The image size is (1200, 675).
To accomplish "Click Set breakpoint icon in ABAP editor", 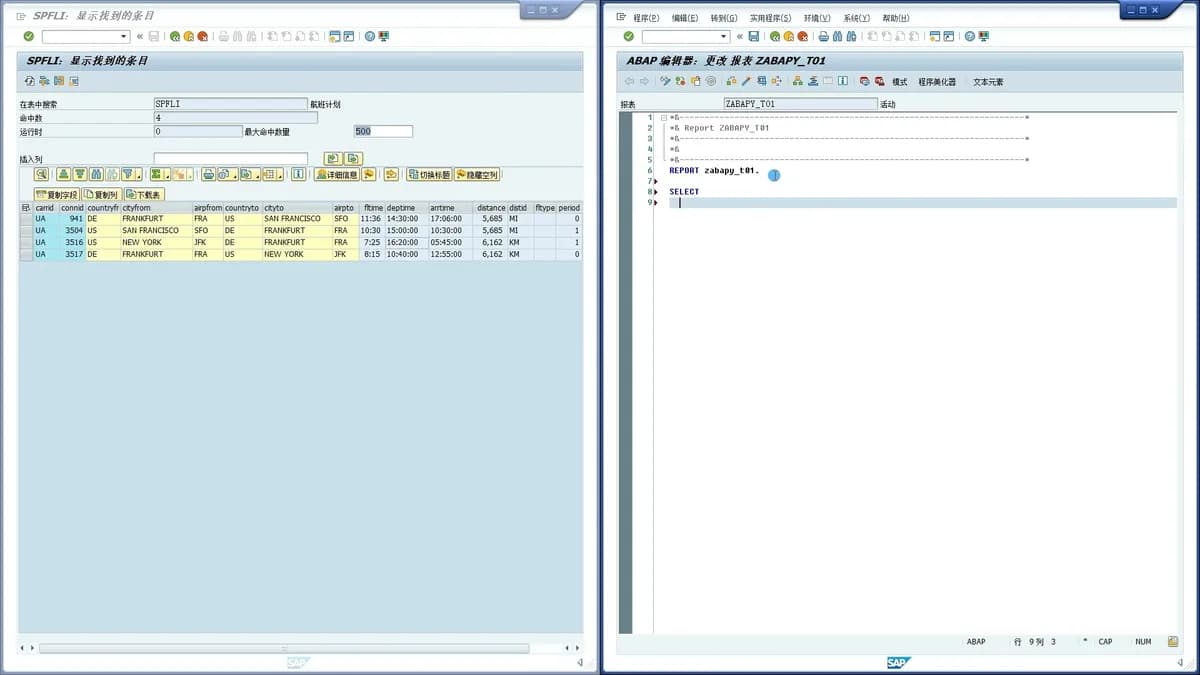I will point(864,81).
